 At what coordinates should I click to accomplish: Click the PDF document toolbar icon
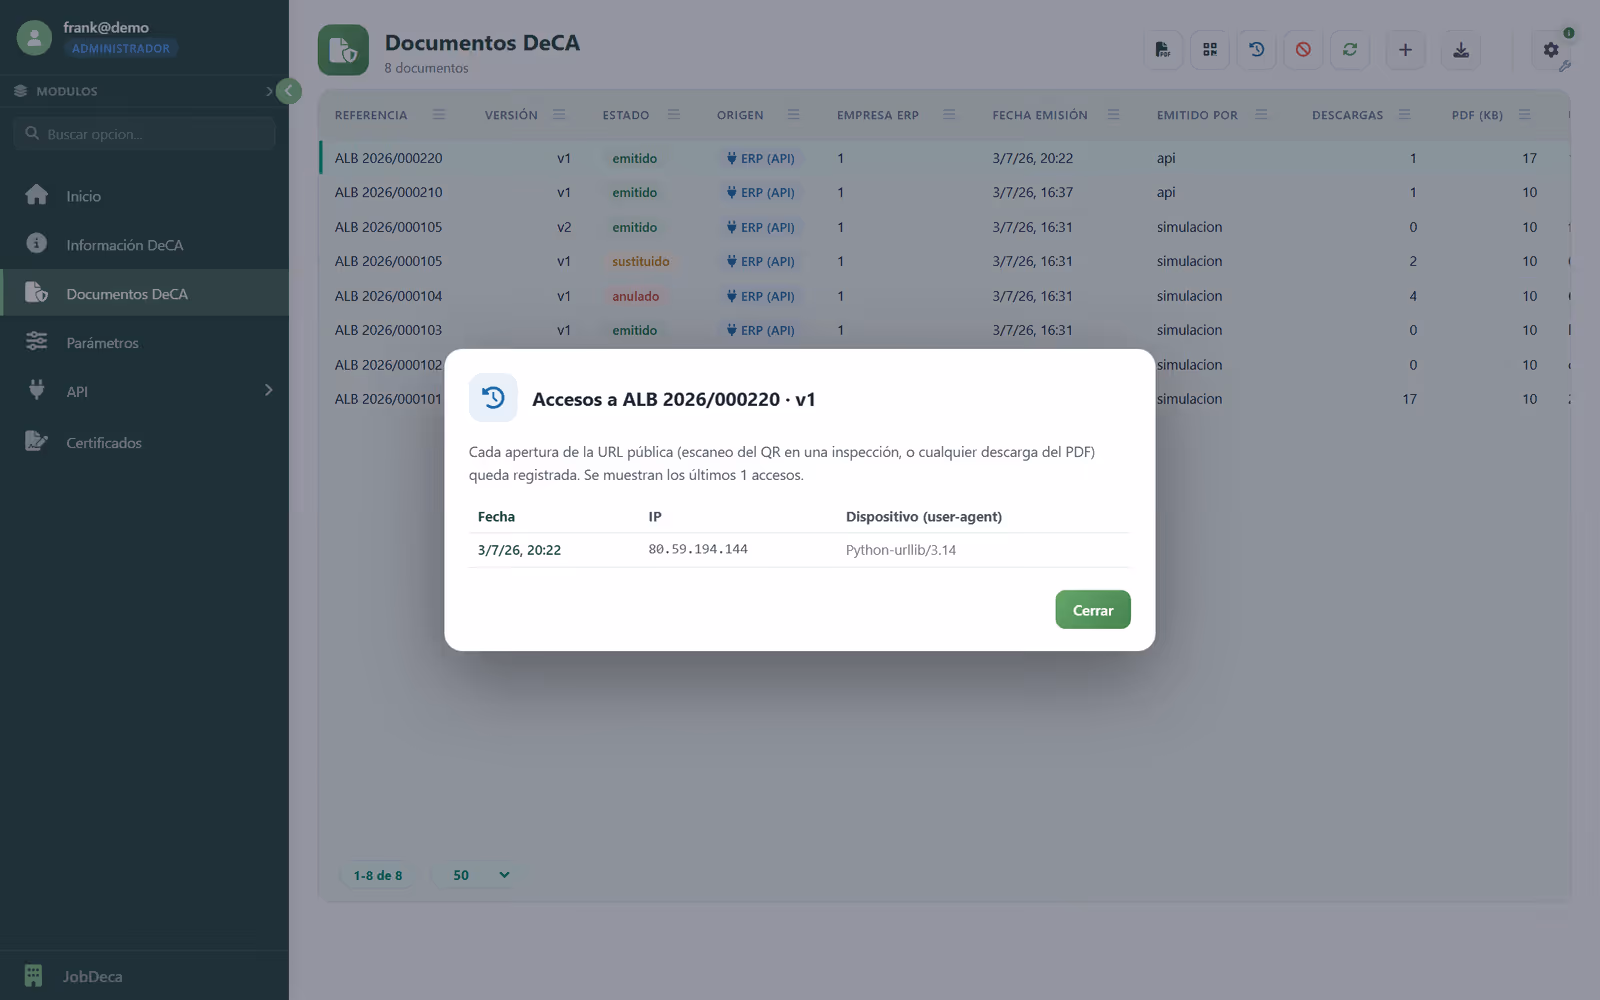(x=1163, y=50)
